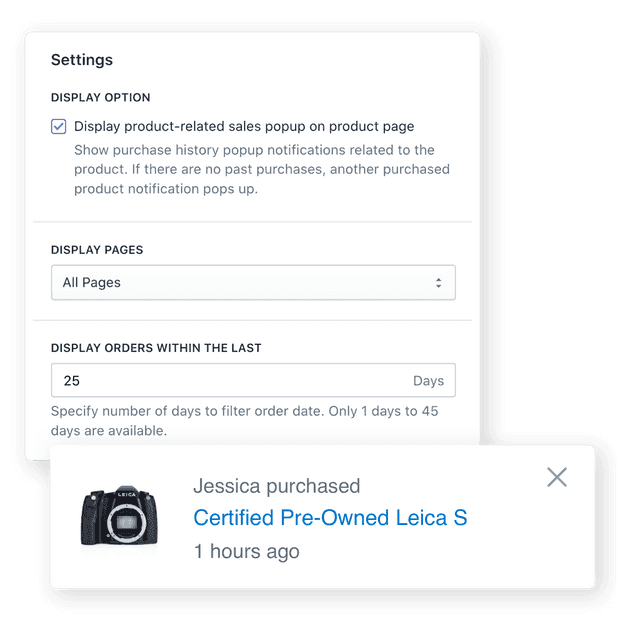Click the Settings heading
The width and height of the screenshot is (620, 620).
[x=82, y=60]
